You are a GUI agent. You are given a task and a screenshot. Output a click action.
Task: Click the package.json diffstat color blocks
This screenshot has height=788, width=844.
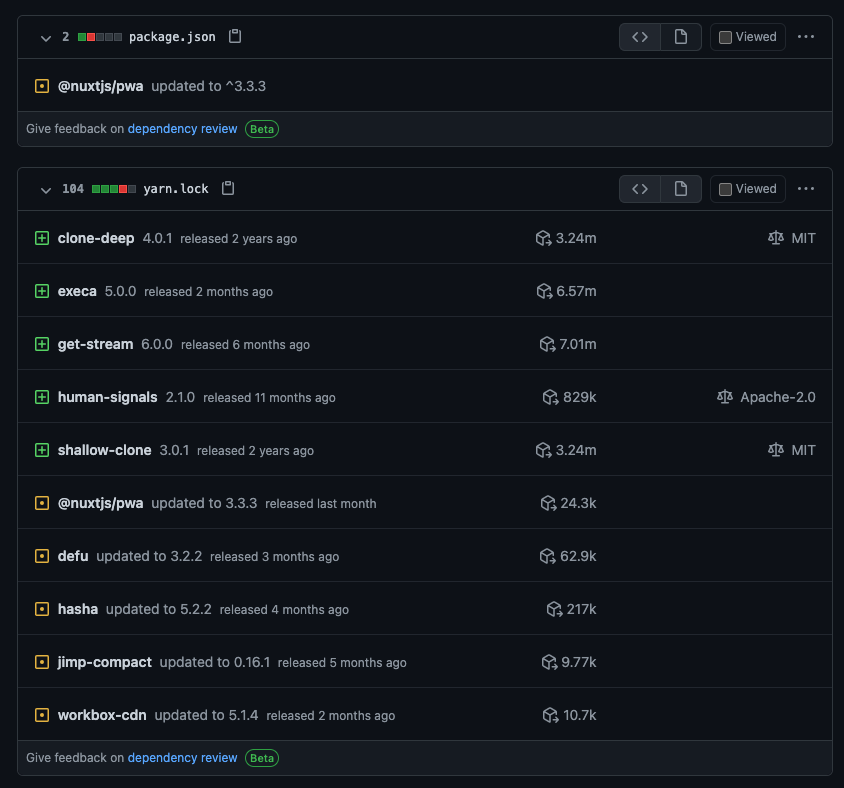coord(100,37)
